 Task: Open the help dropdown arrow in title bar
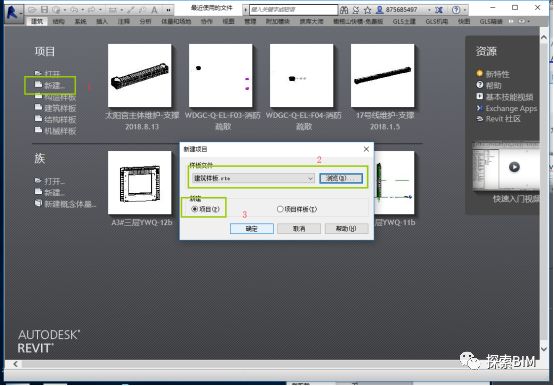point(465,10)
